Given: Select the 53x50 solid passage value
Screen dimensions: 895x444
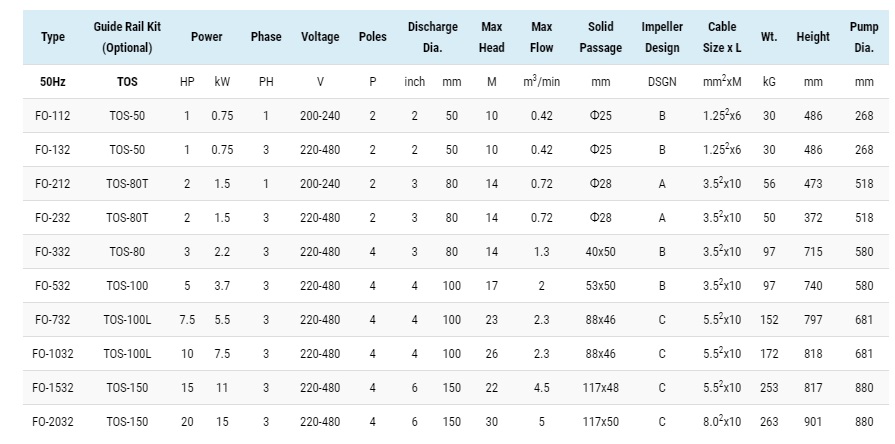Looking at the screenshot, I should 600,286.
